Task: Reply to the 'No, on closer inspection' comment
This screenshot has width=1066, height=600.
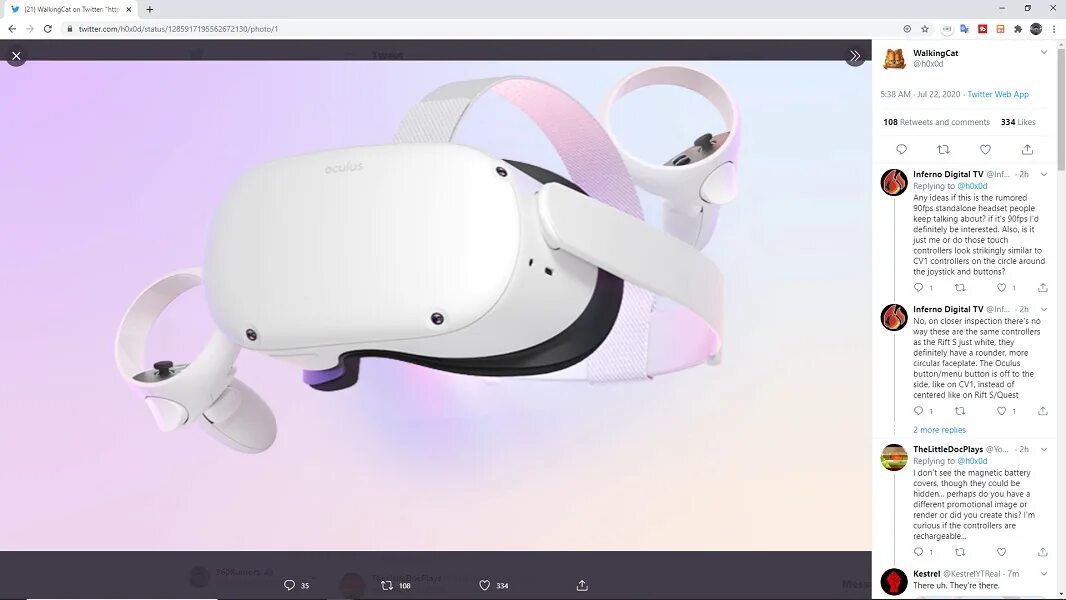Action: point(918,410)
